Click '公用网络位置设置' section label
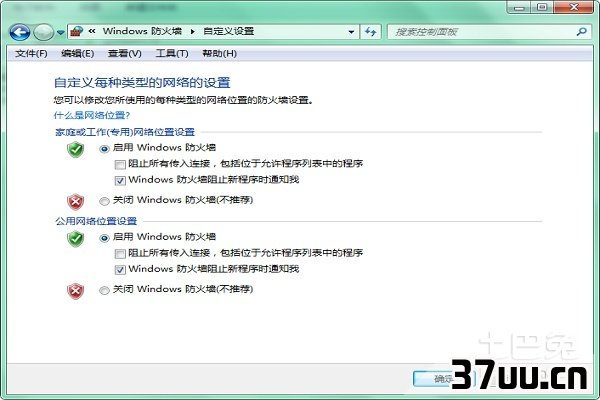 [x=96, y=221]
